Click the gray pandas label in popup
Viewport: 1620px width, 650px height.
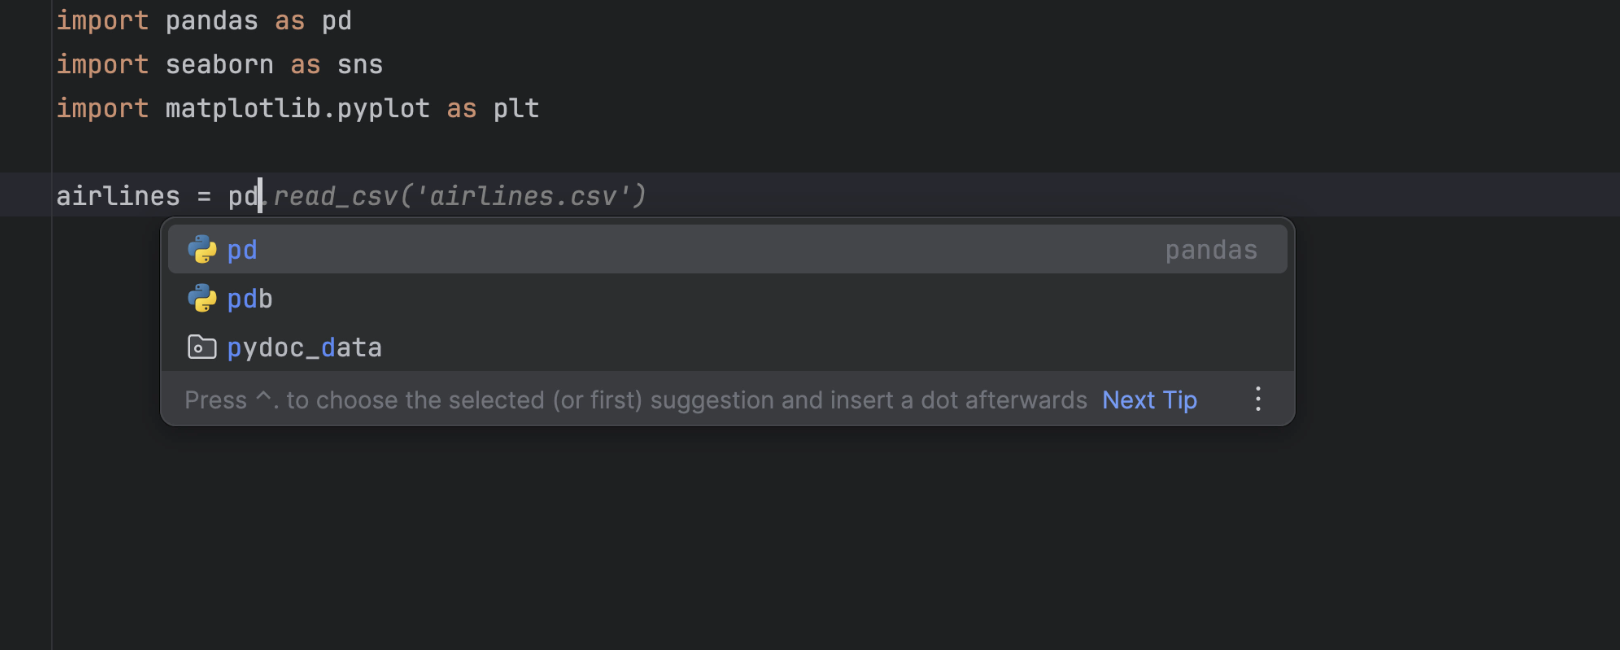click(x=1210, y=250)
